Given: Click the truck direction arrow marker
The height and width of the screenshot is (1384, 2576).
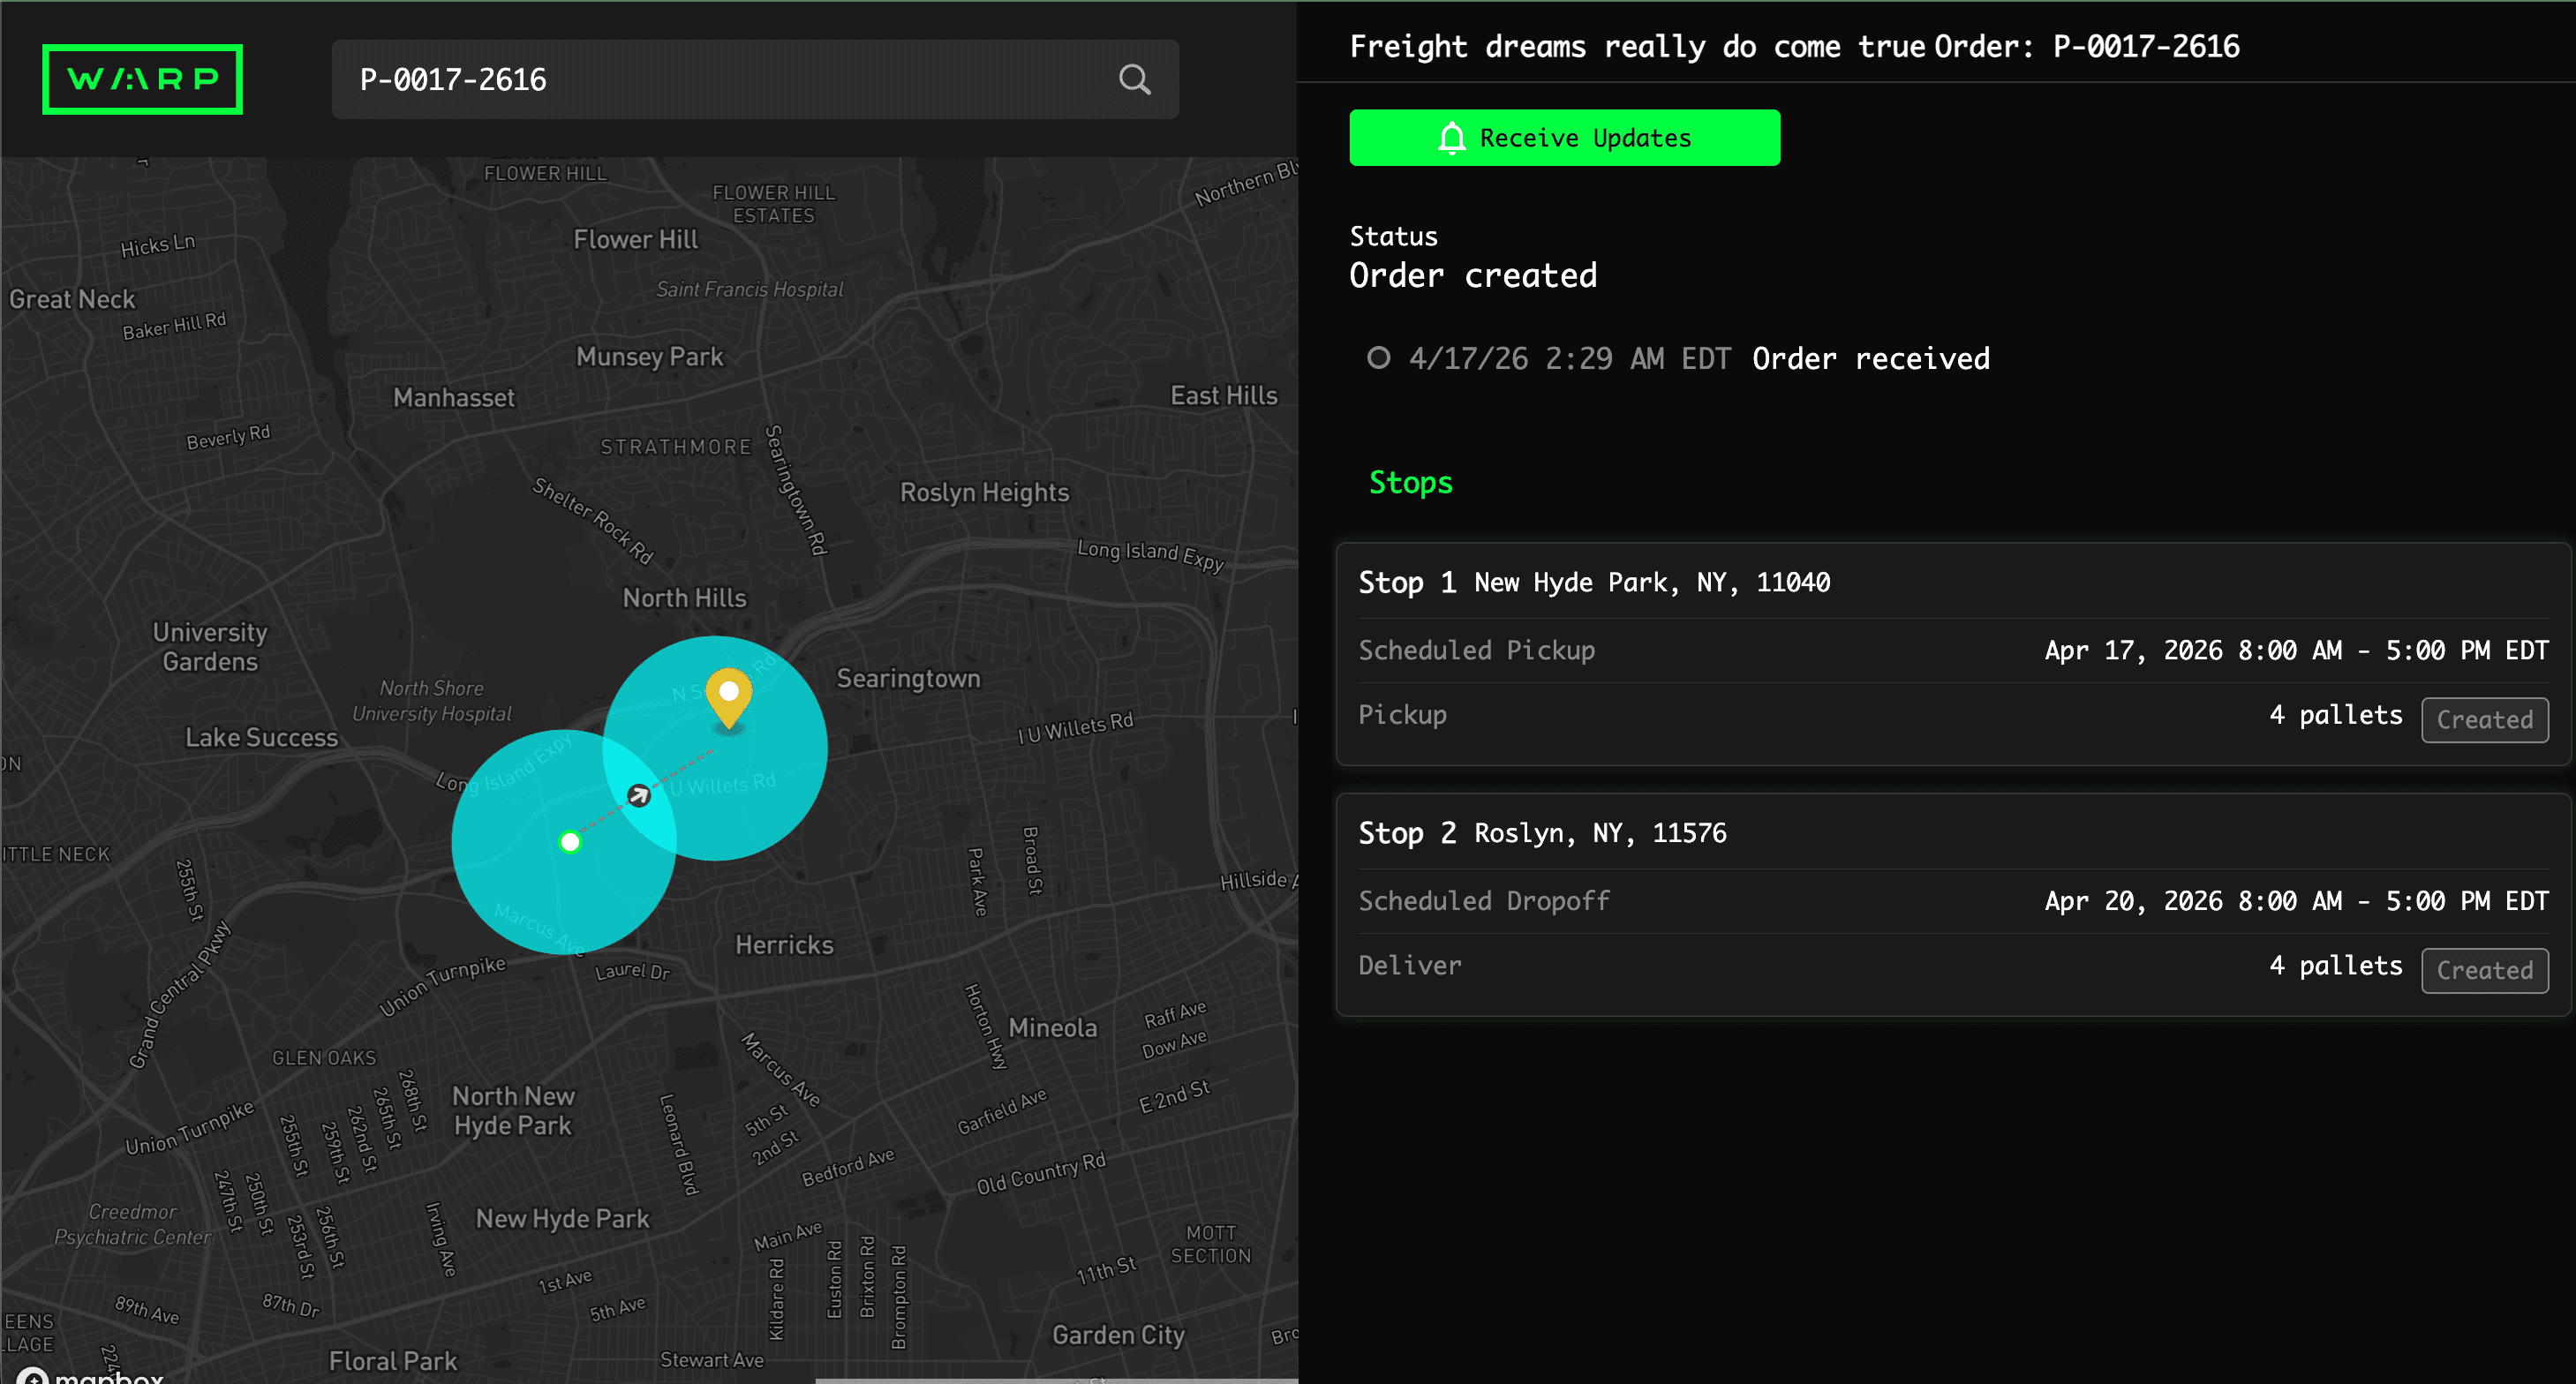Looking at the screenshot, I should click(x=639, y=795).
